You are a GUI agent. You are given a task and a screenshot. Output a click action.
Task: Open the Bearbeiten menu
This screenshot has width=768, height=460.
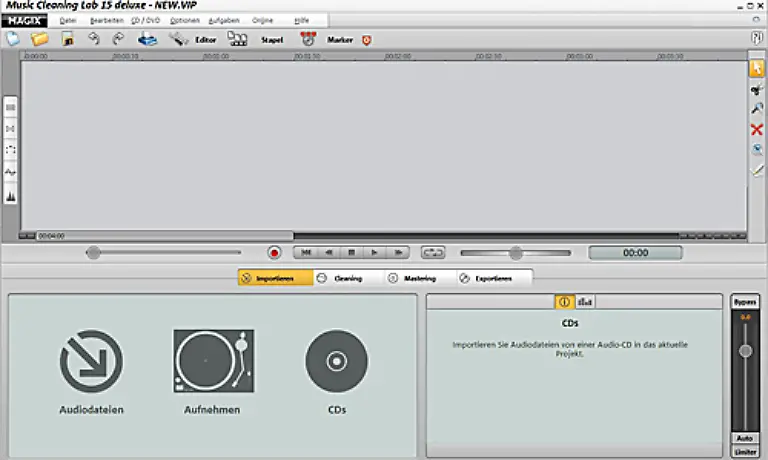tap(107, 20)
